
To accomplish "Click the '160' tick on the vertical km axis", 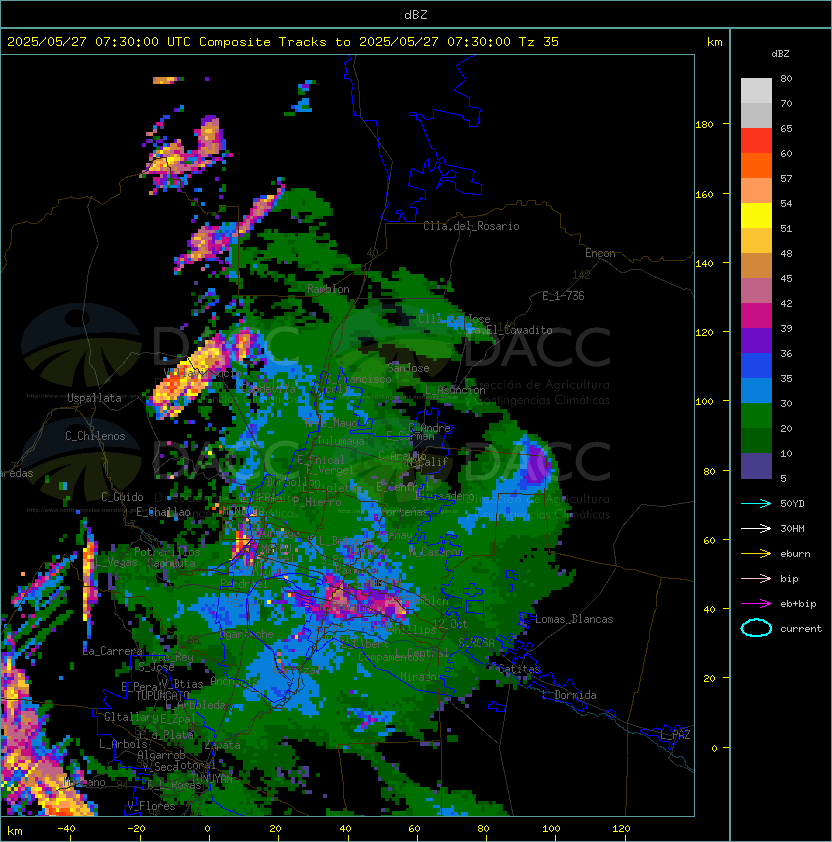I will click(x=704, y=194).
